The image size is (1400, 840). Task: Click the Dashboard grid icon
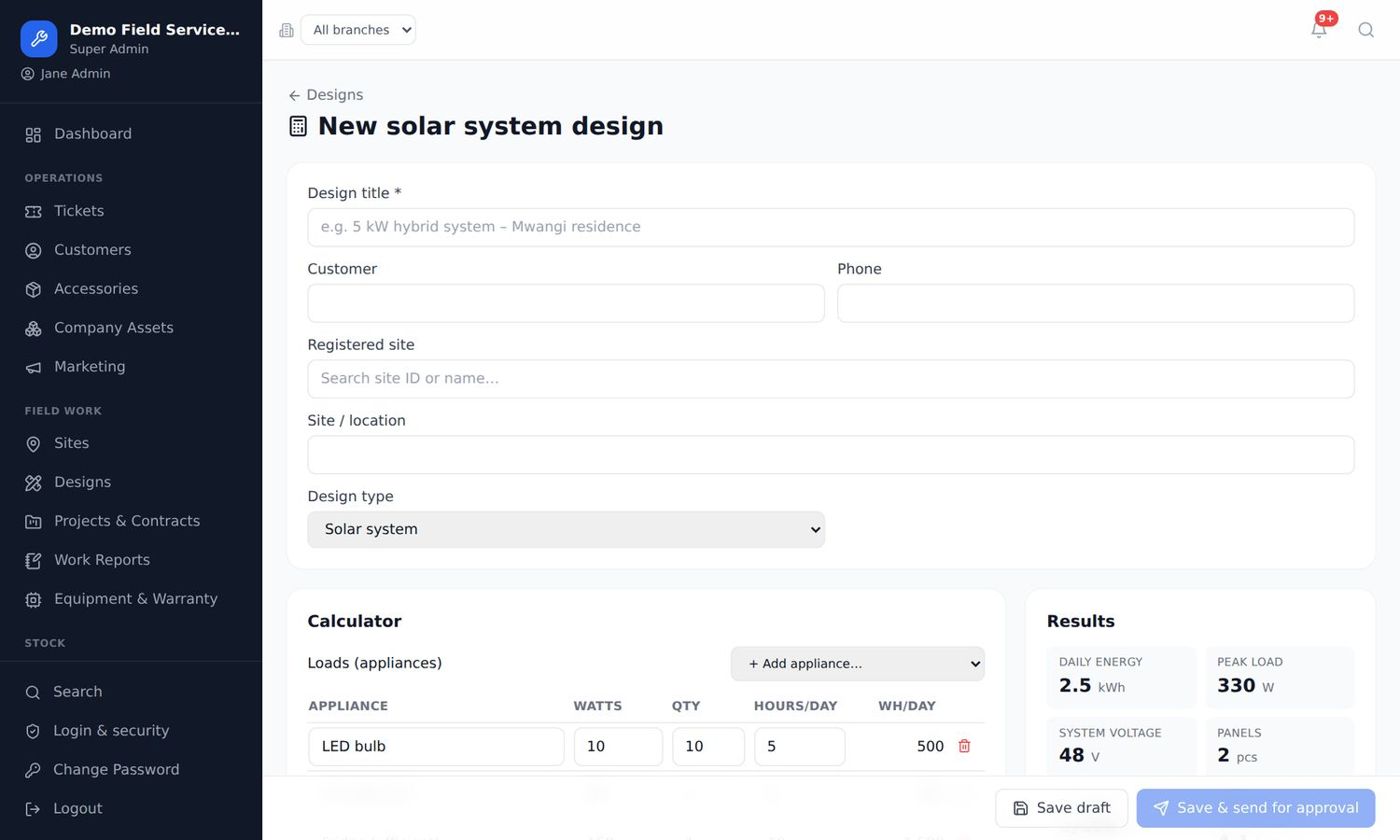tap(33, 135)
